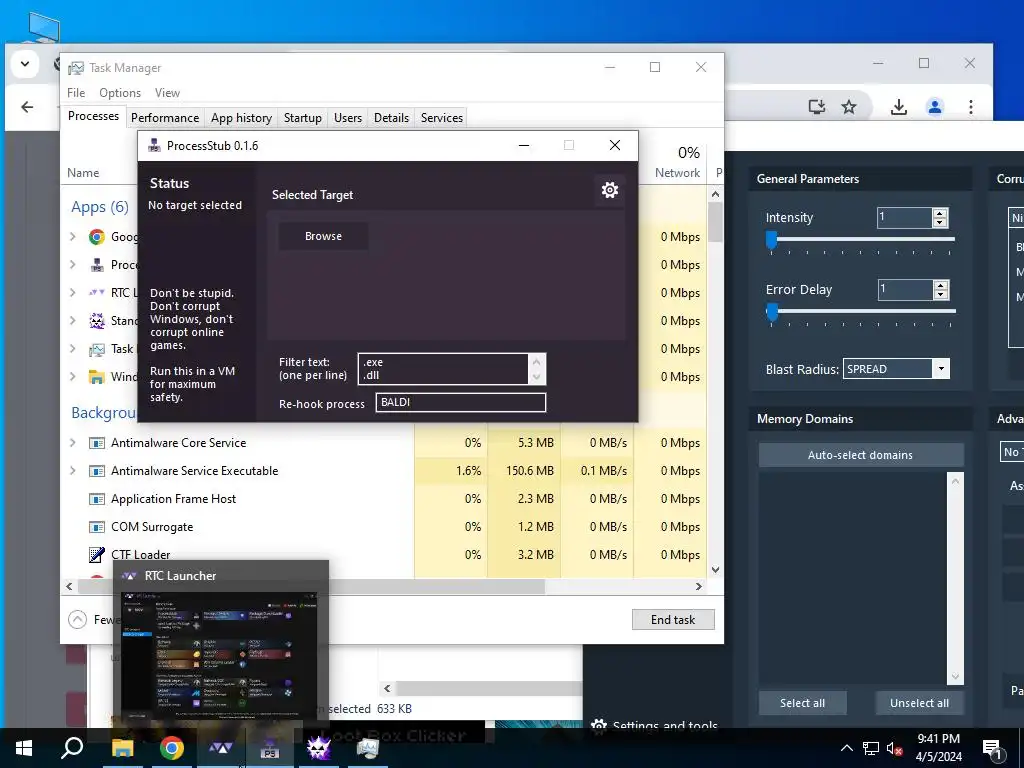
Task: Click Task Manager horizontal scrollbar right arrow
Action: coord(699,586)
